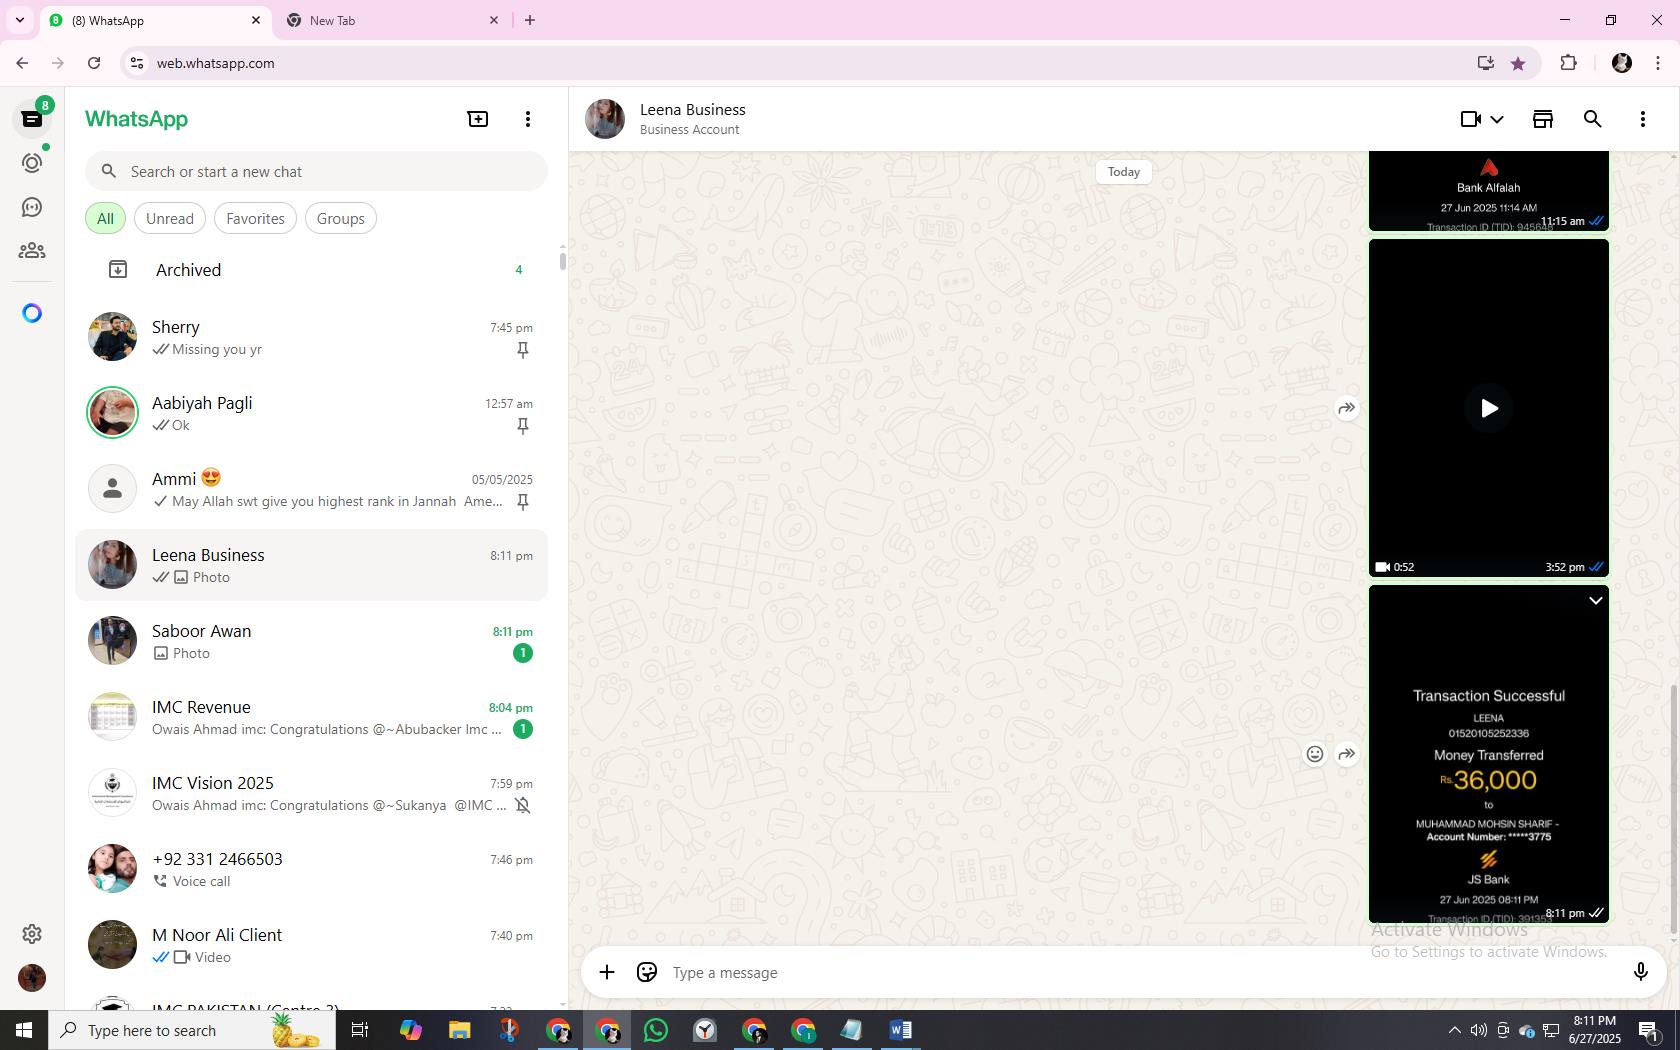Switch to the New Tab browser tab
The image size is (1680, 1050).
coord(391,20)
